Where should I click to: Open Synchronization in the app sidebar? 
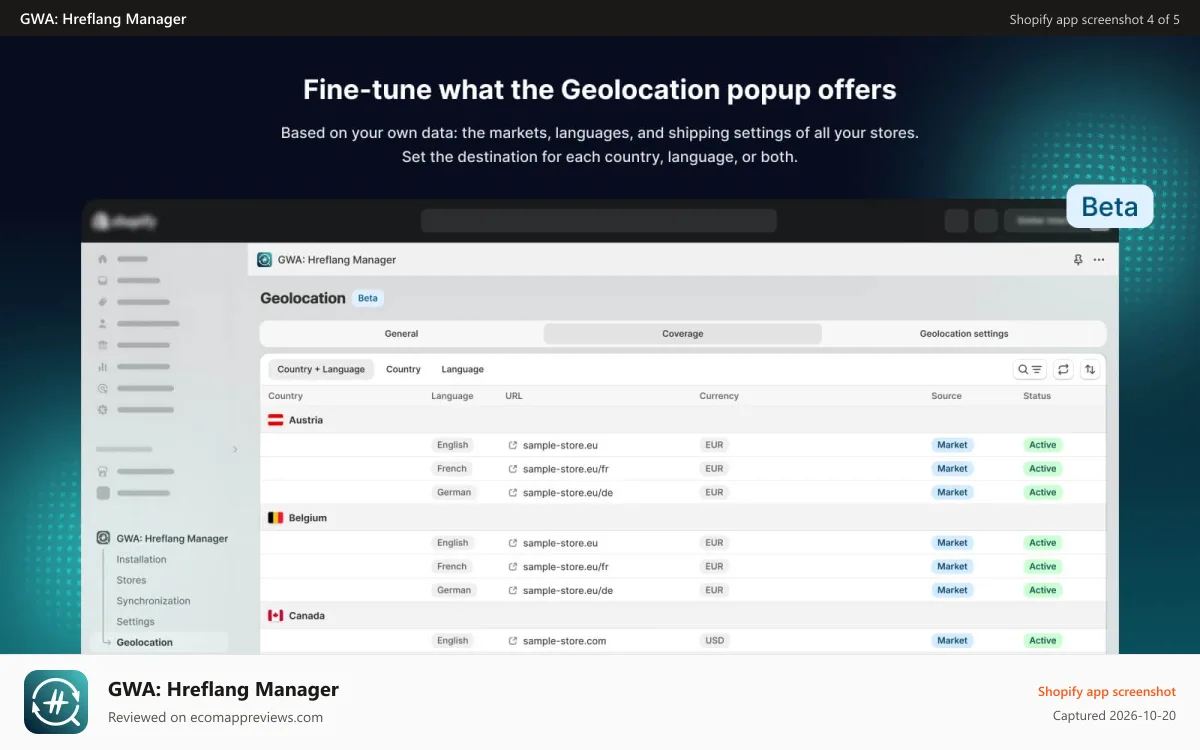point(153,601)
